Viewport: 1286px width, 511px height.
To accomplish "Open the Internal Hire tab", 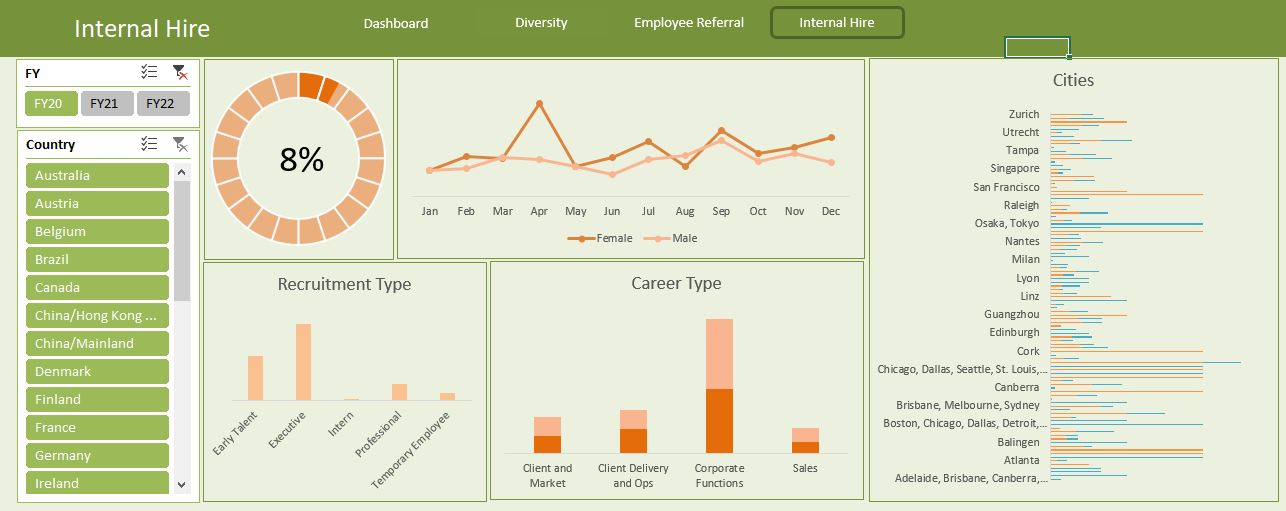I will coord(837,22).
